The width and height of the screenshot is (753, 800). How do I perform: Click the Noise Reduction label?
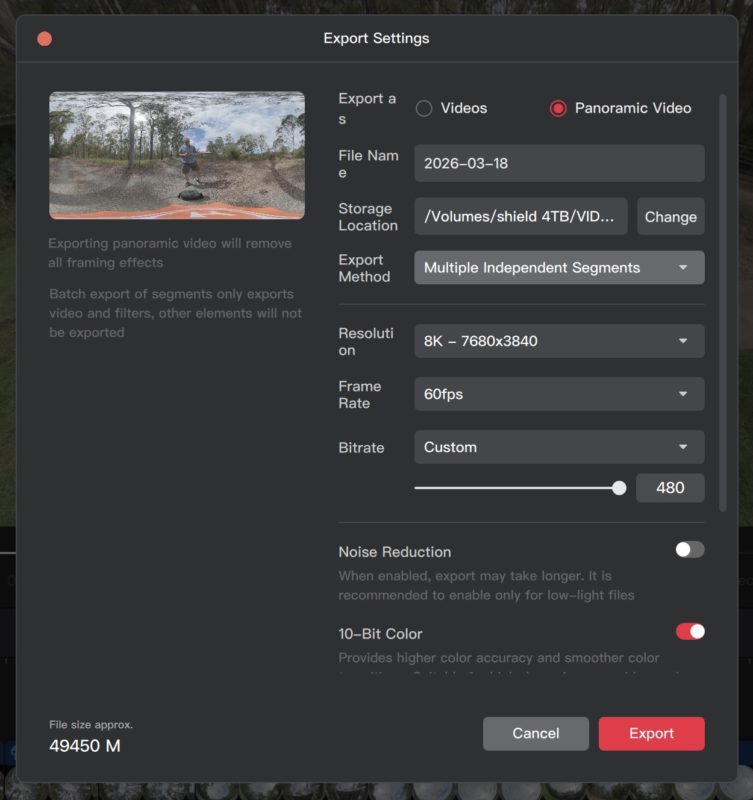pos(395,552)
